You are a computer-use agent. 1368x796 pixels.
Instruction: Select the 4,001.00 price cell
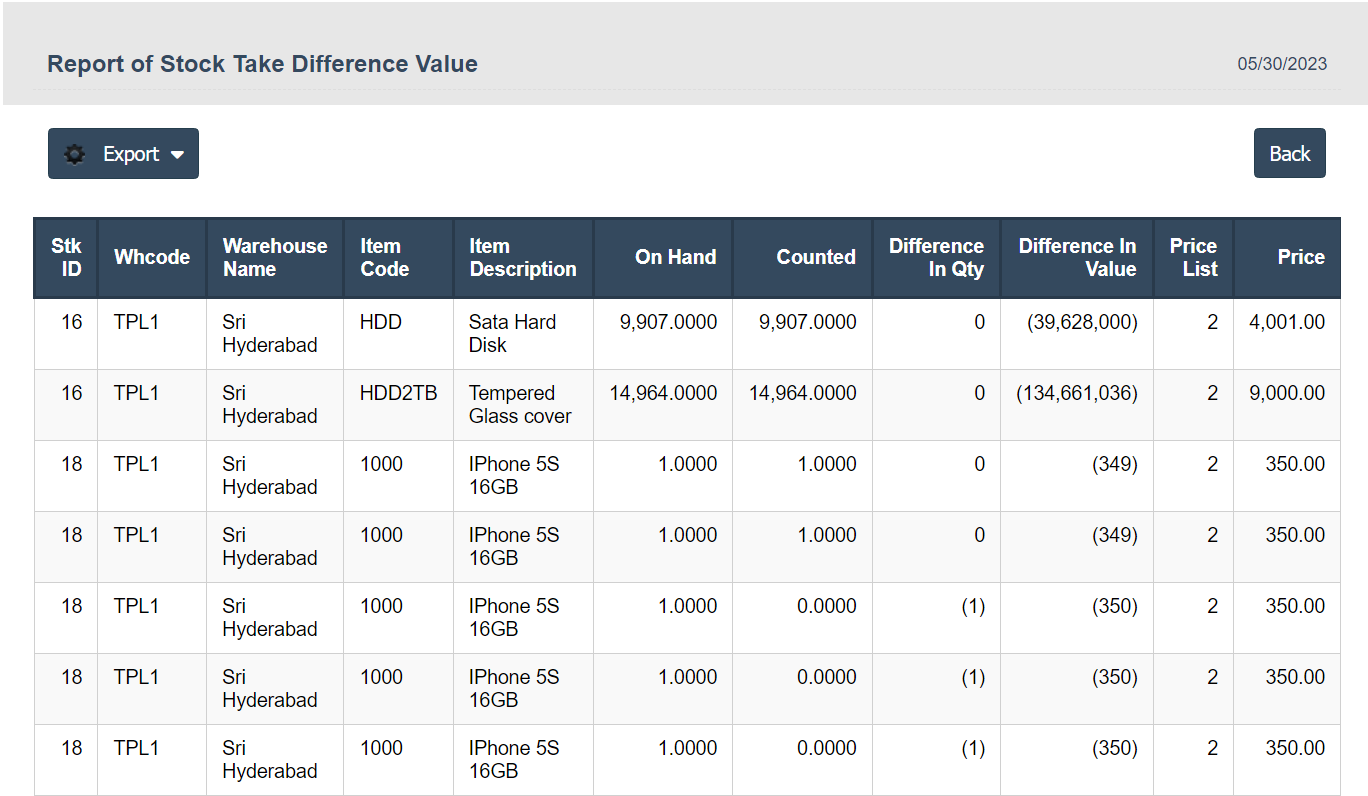(1287, 322)
